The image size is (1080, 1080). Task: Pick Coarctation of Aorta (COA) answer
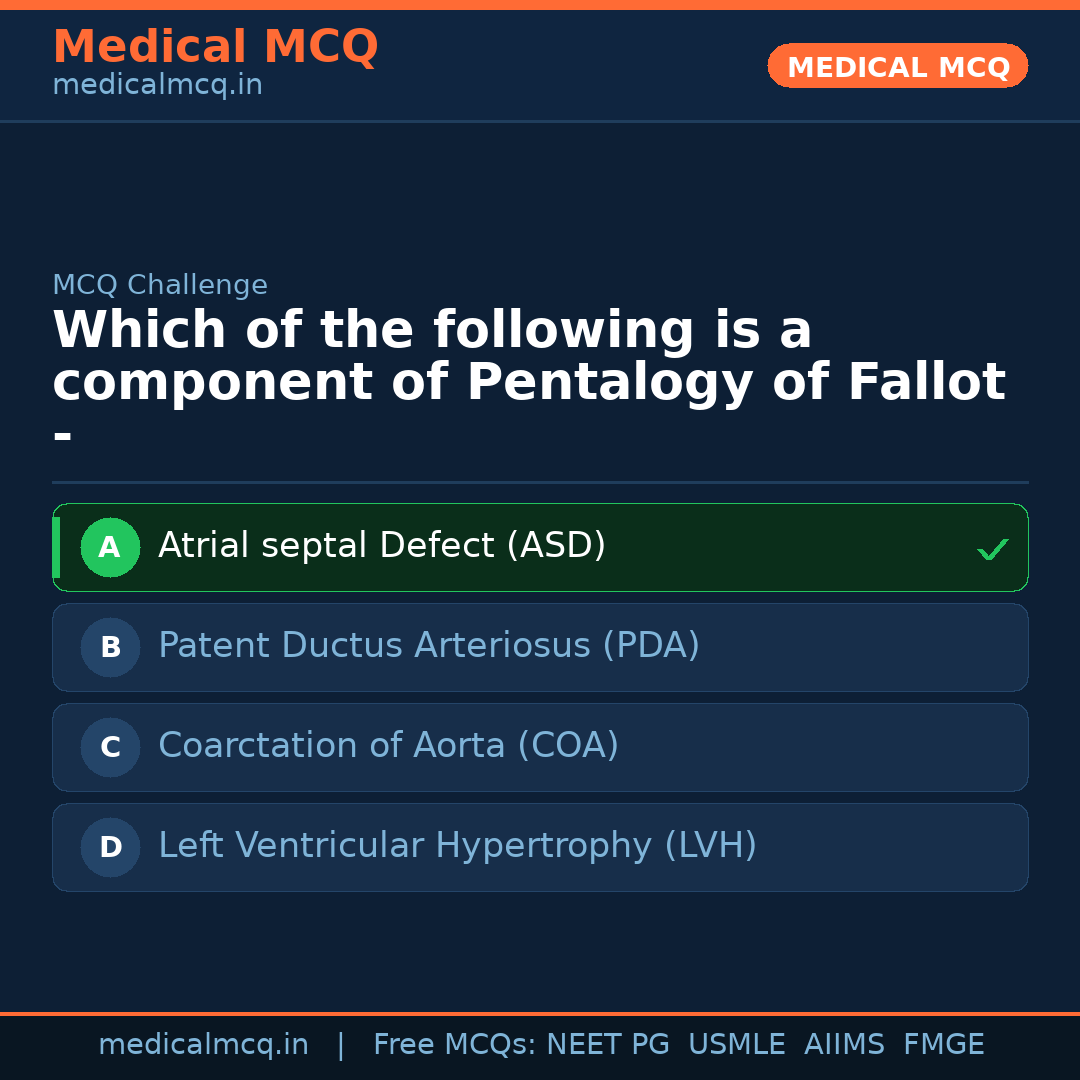point(388,746)
